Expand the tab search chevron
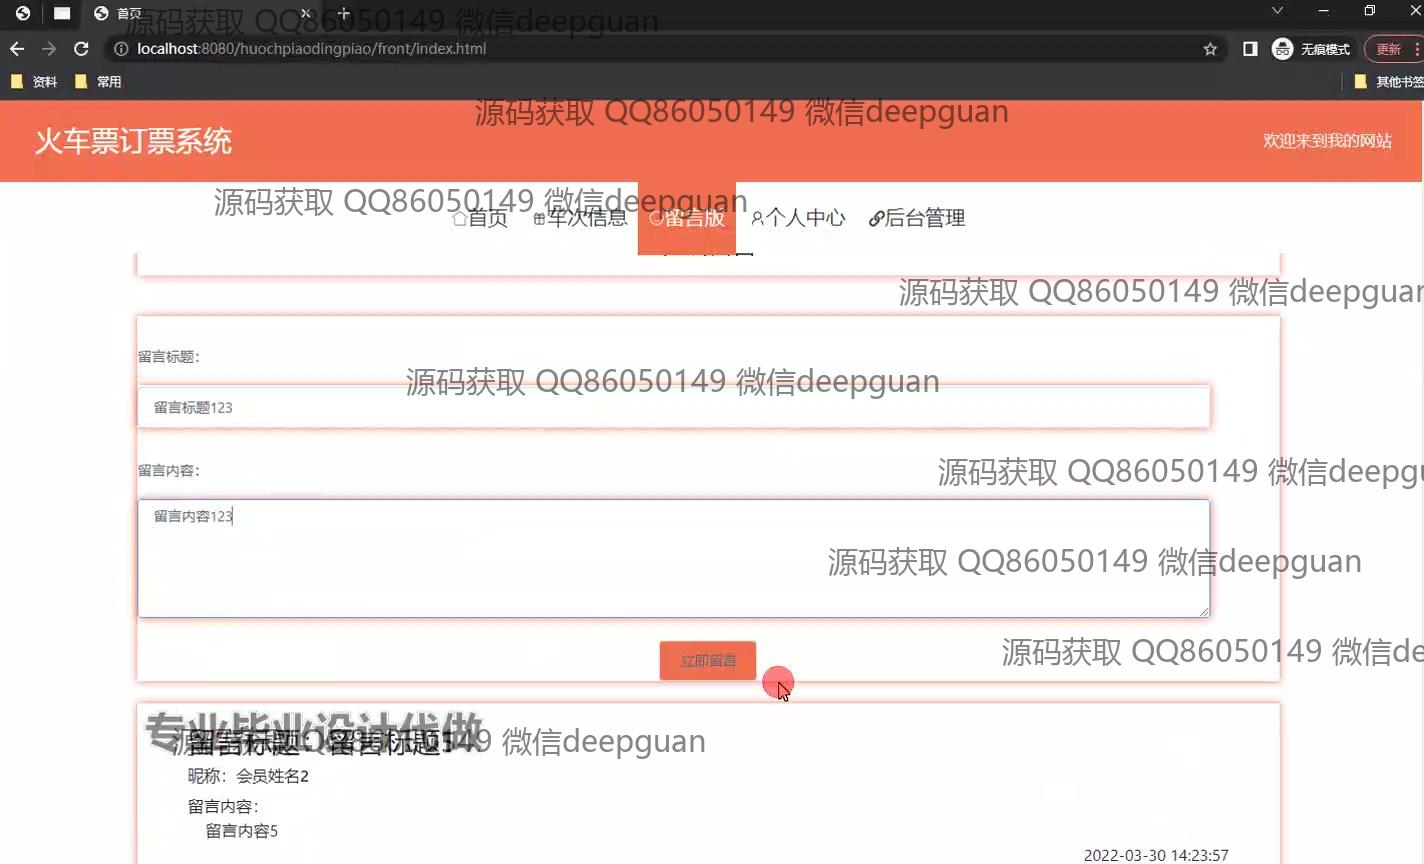1424x864 pixels. click(1277, 11)
